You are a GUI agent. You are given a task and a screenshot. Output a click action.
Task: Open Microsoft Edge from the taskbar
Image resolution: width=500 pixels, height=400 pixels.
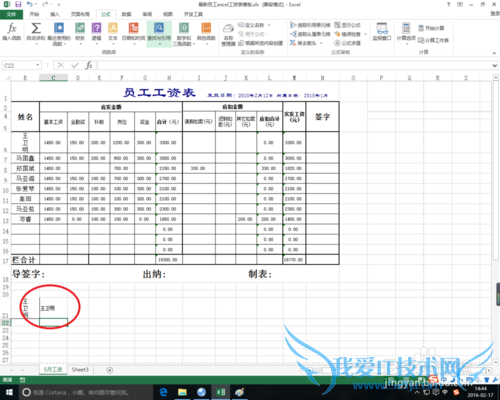click(x=163, y=392)
